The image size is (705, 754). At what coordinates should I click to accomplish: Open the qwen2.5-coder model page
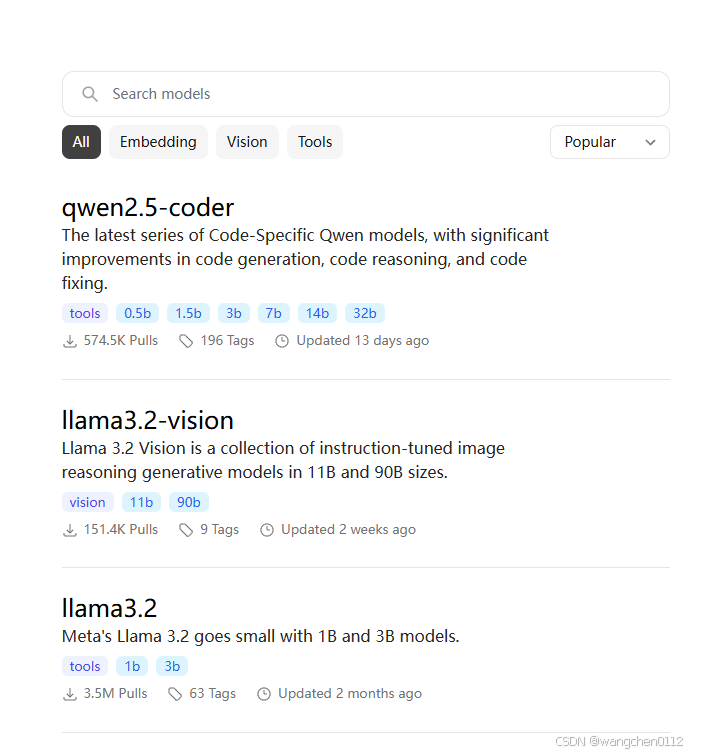tap(148, 208)
